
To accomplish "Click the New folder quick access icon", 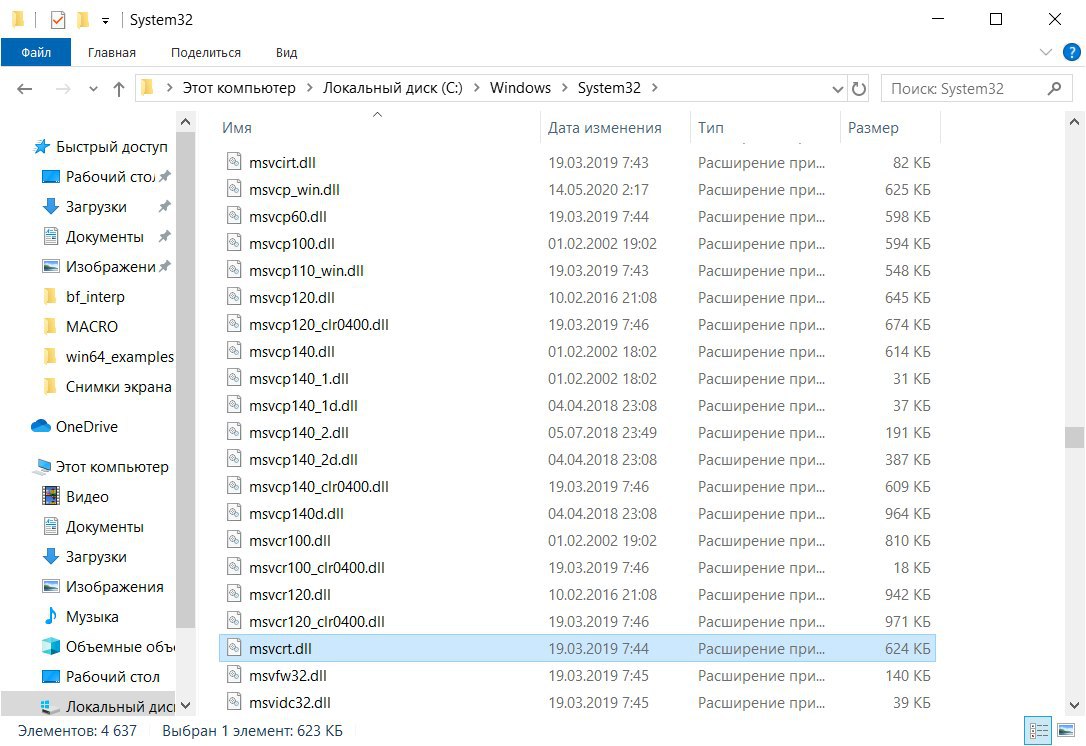I will [83, 20].
